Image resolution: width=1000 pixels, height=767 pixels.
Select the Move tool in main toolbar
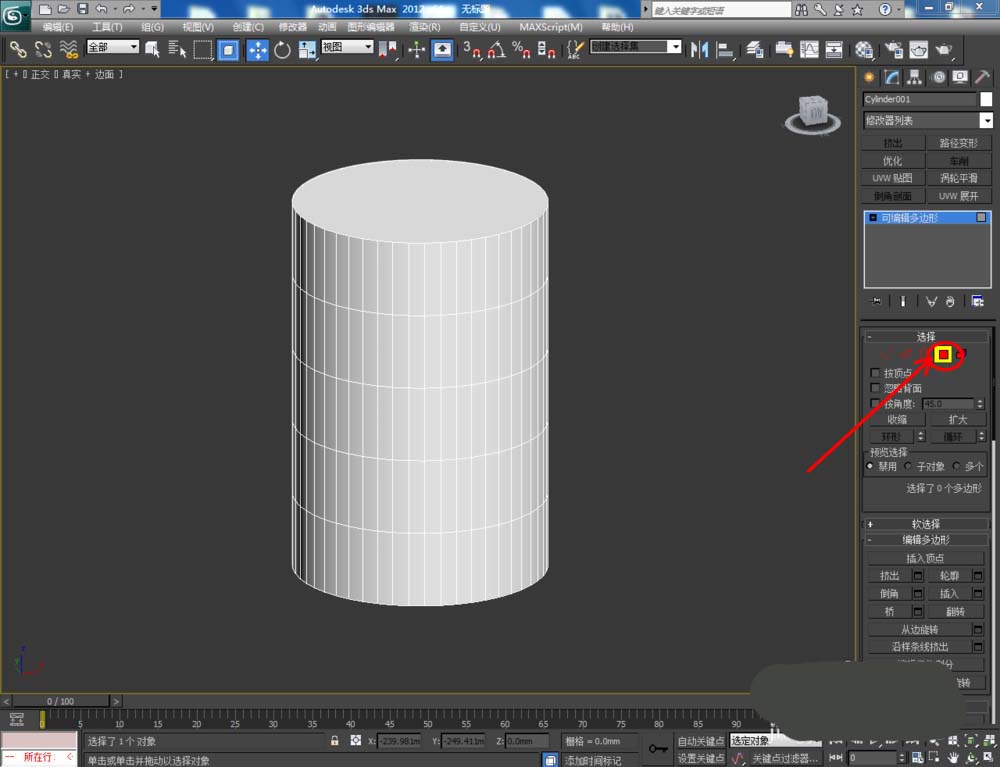tap(257, 49)
